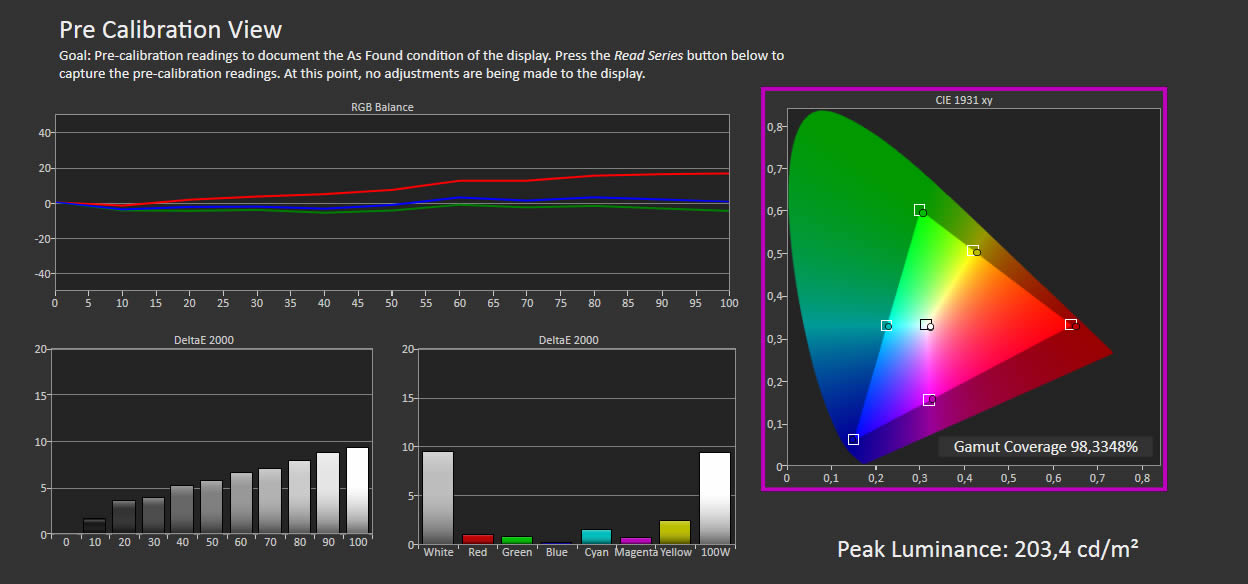Click the RGB Balance chart title

(x=382, y=107)
